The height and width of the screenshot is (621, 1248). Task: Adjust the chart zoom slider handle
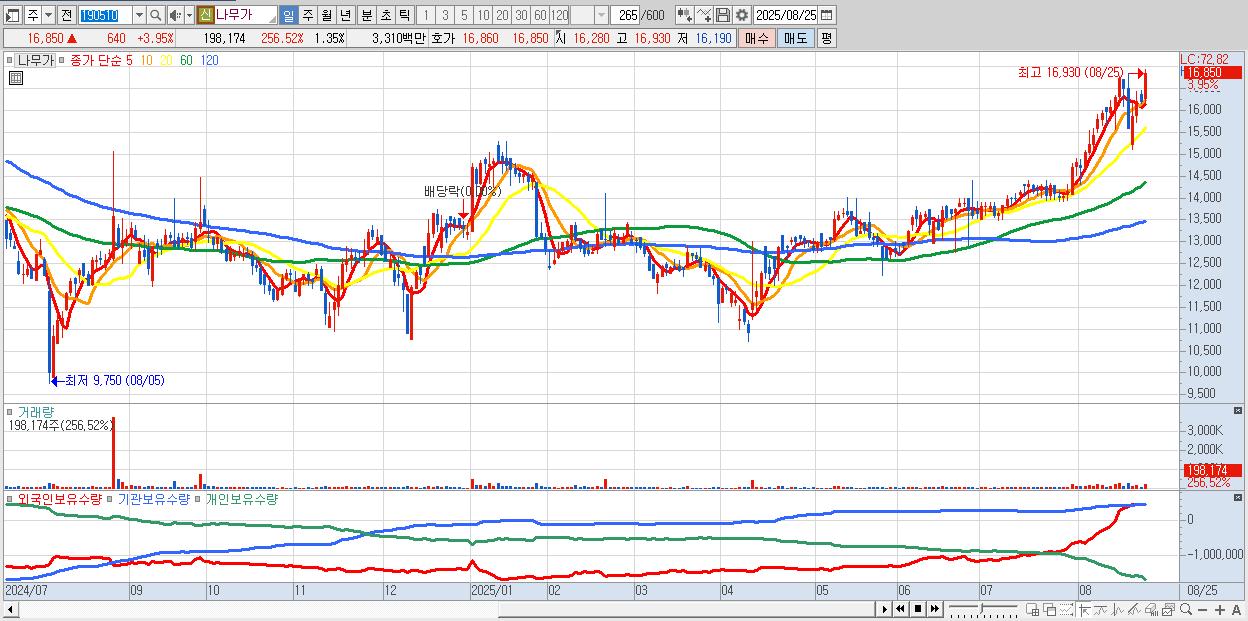(982, 608)
